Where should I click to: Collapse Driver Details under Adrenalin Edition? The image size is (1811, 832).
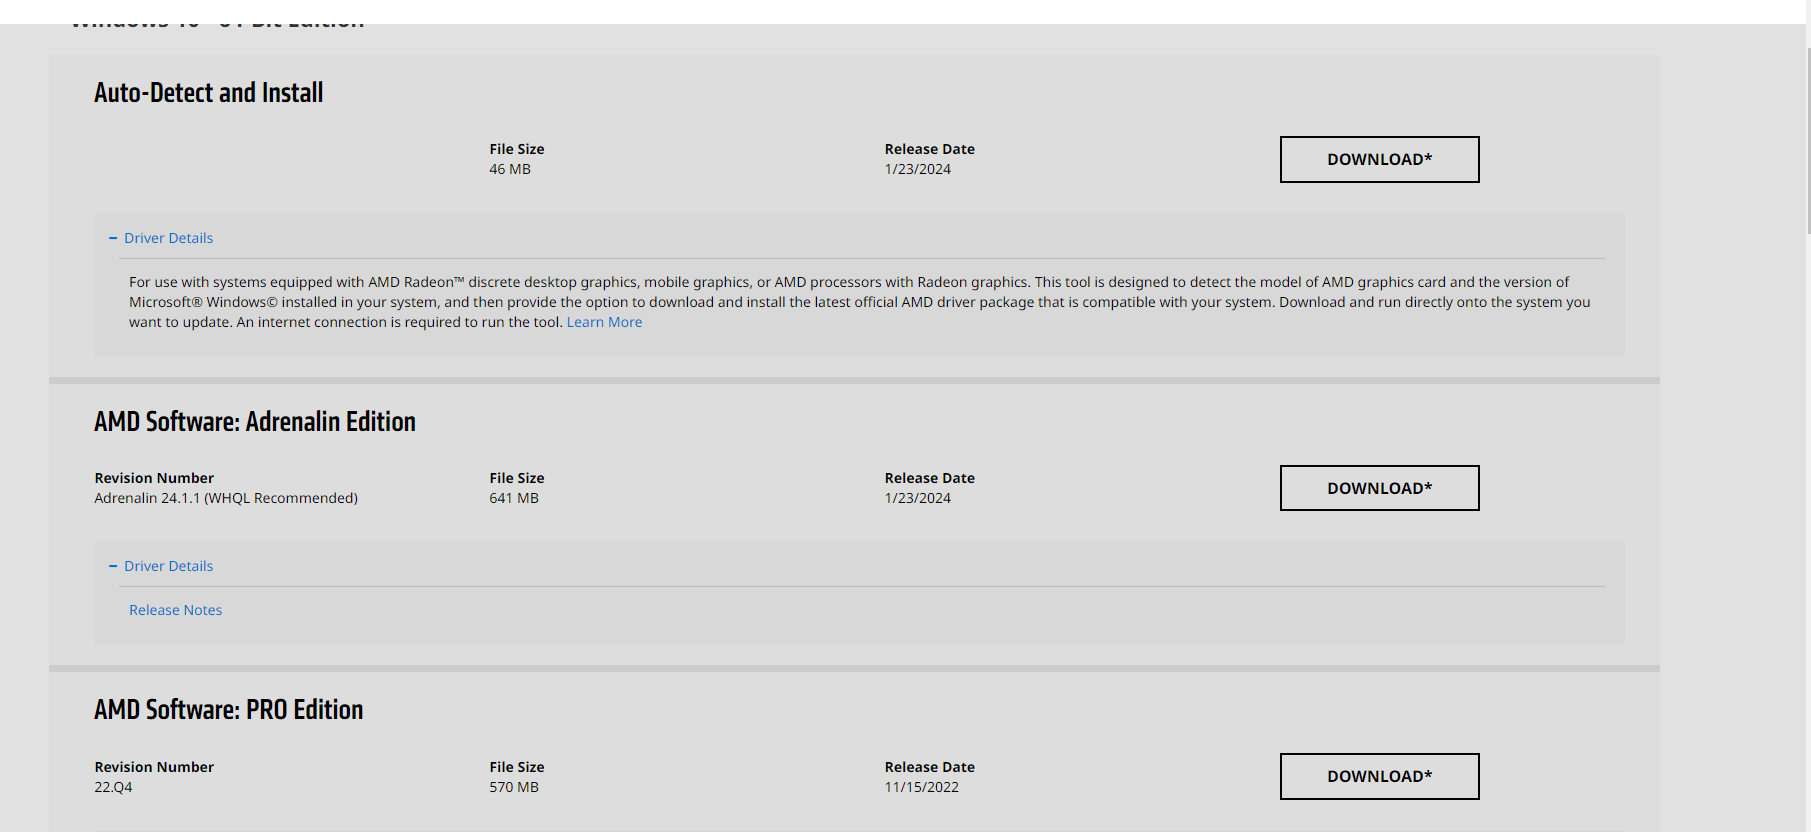coord(161,566)
